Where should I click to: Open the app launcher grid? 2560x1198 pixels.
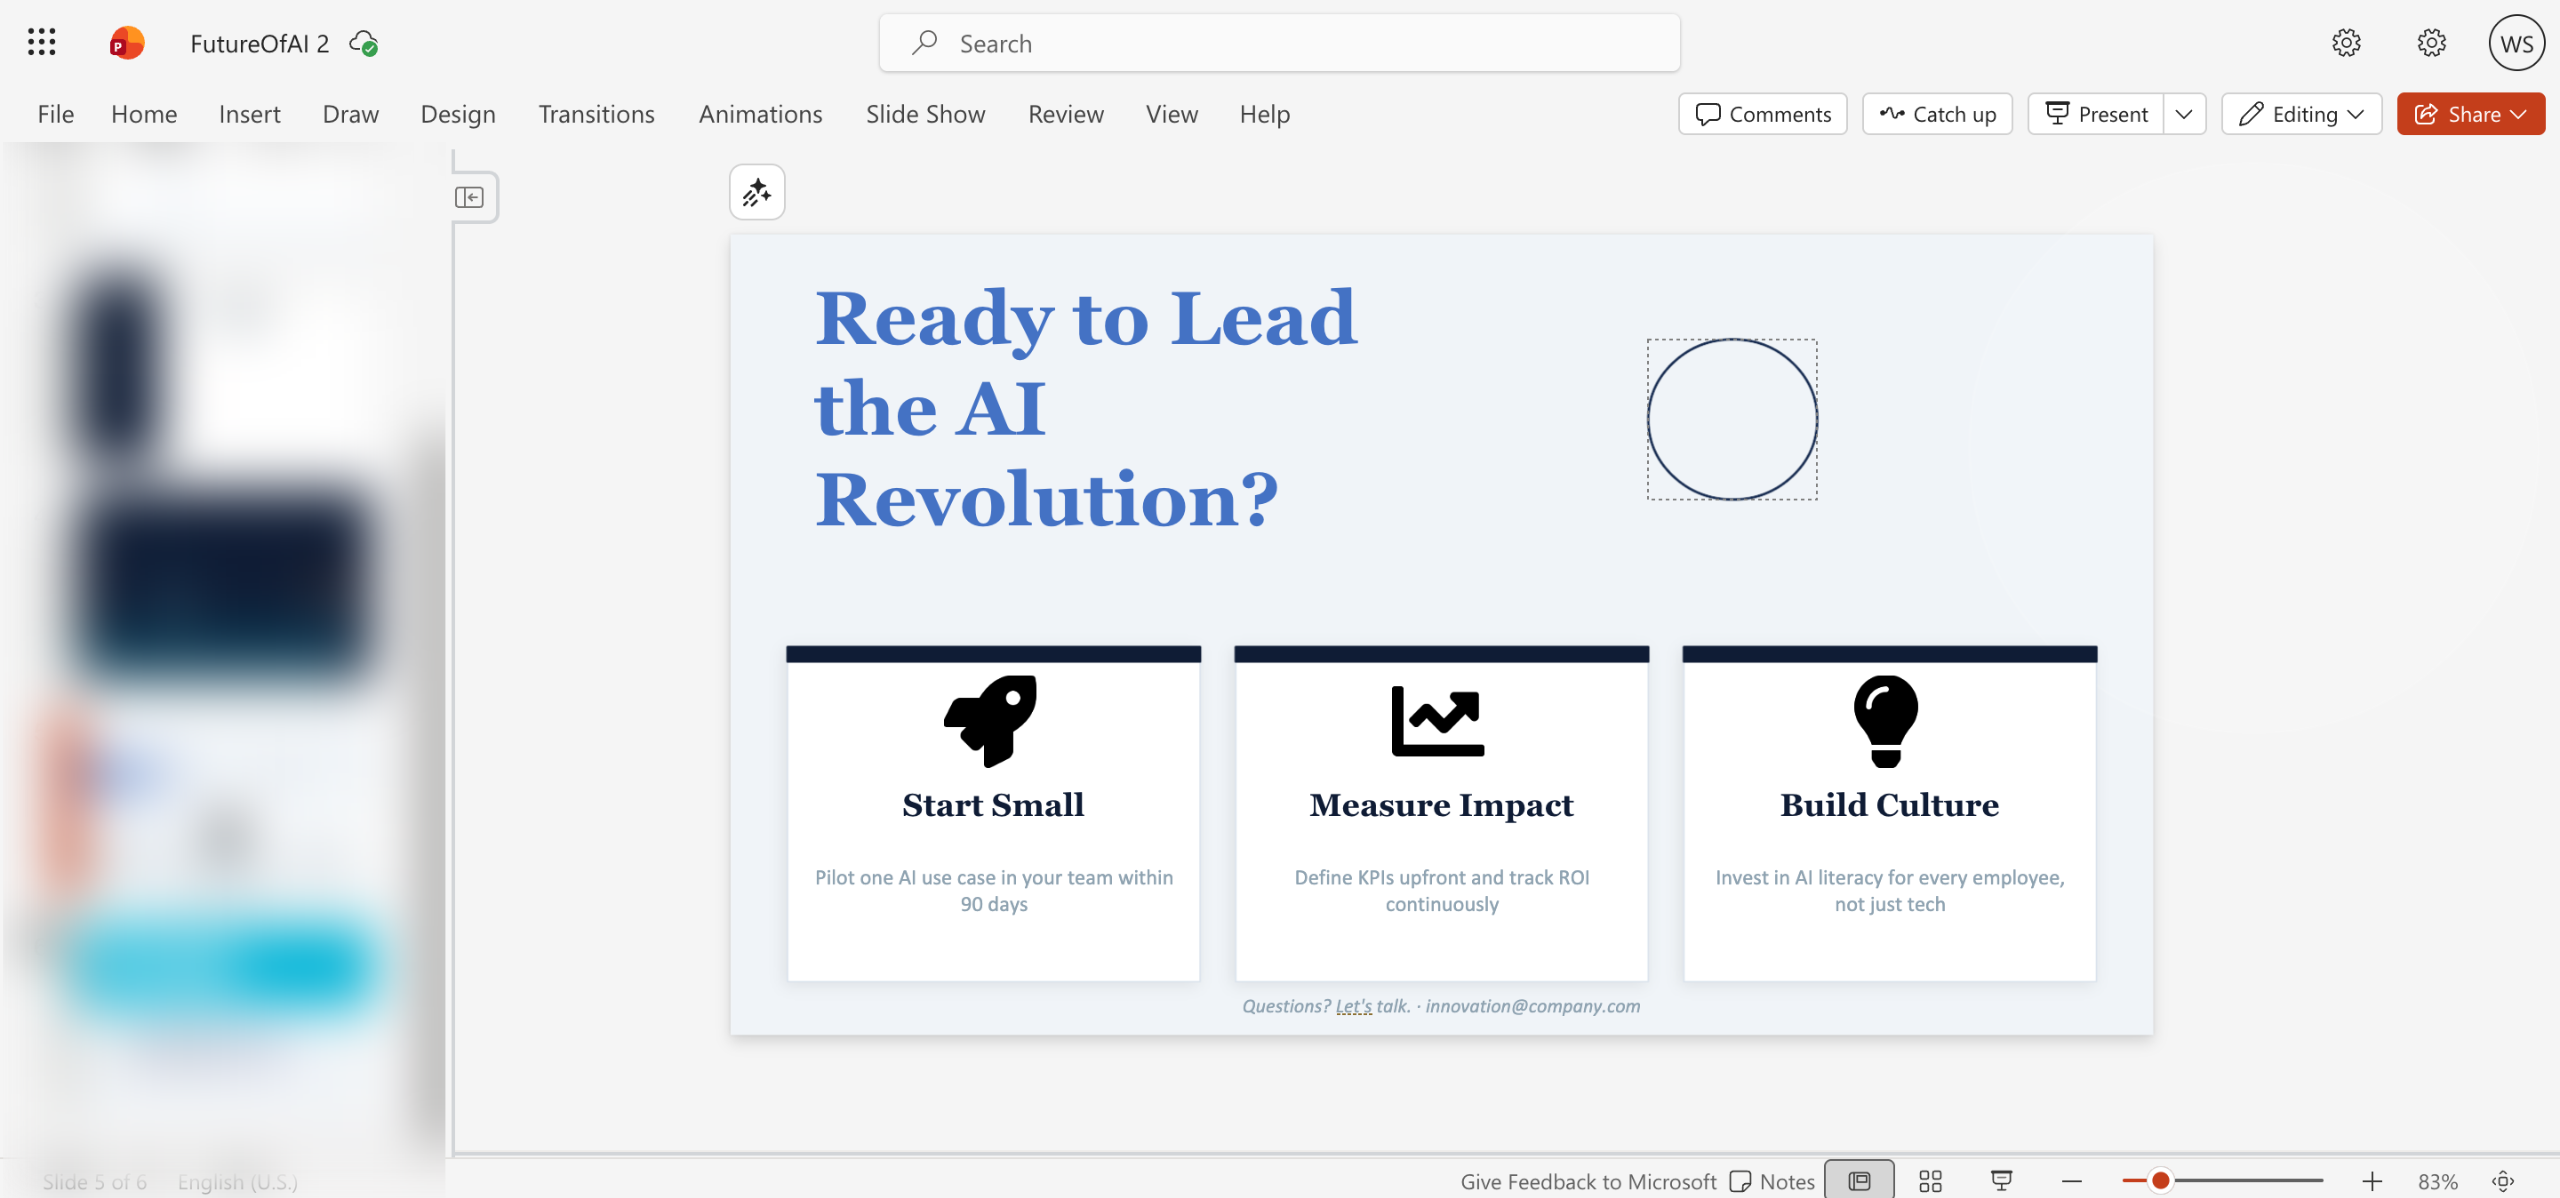click(41, 42)
